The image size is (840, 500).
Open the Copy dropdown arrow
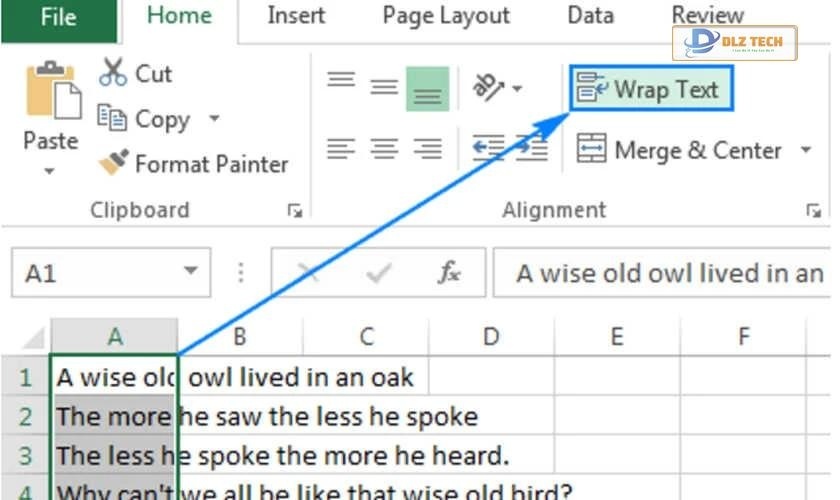coord(214,119)
